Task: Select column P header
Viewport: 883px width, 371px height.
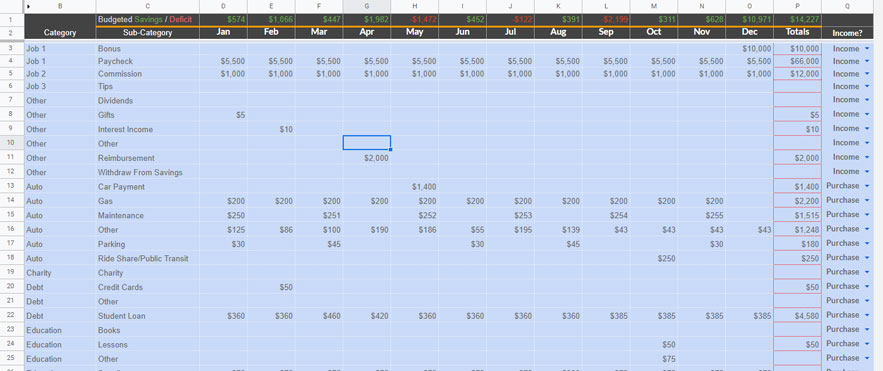Action: (797, 6)
